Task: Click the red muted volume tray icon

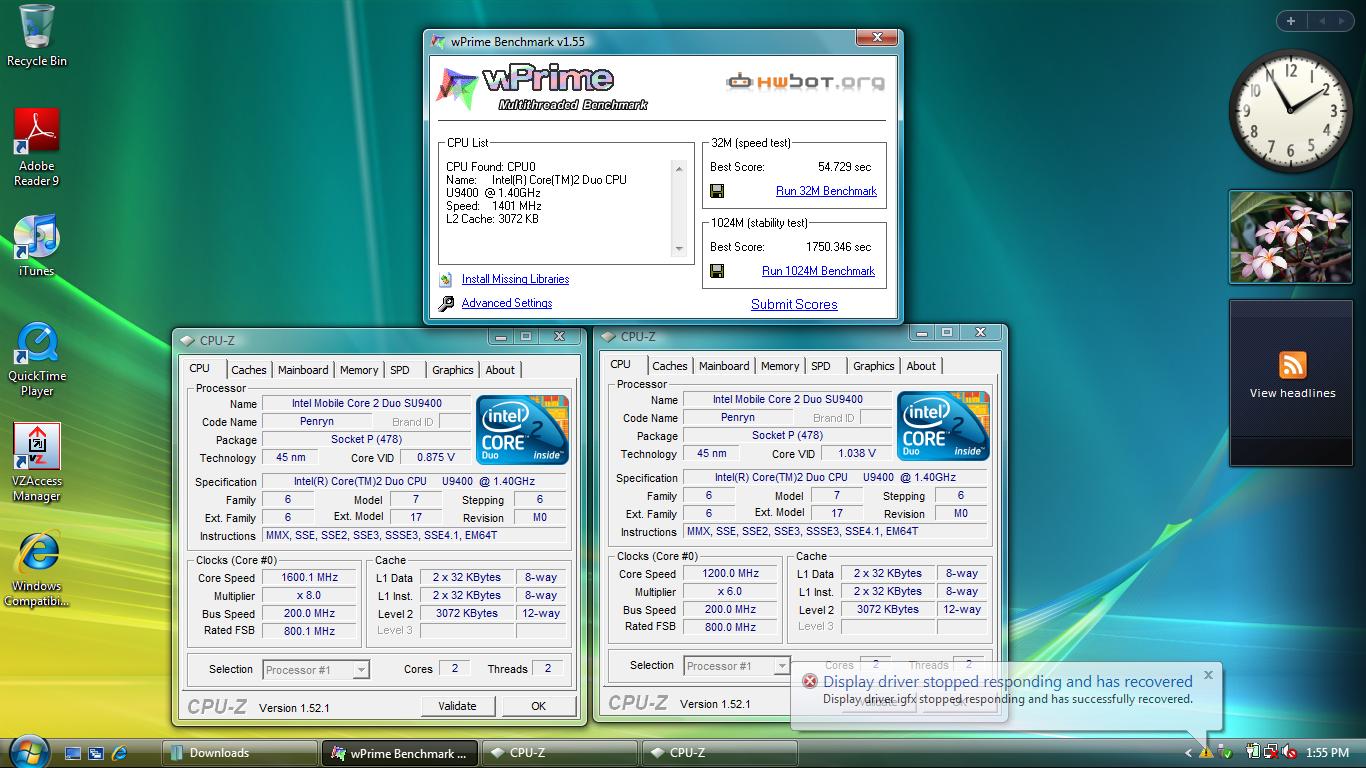Action: click(x=1289, y=752)
